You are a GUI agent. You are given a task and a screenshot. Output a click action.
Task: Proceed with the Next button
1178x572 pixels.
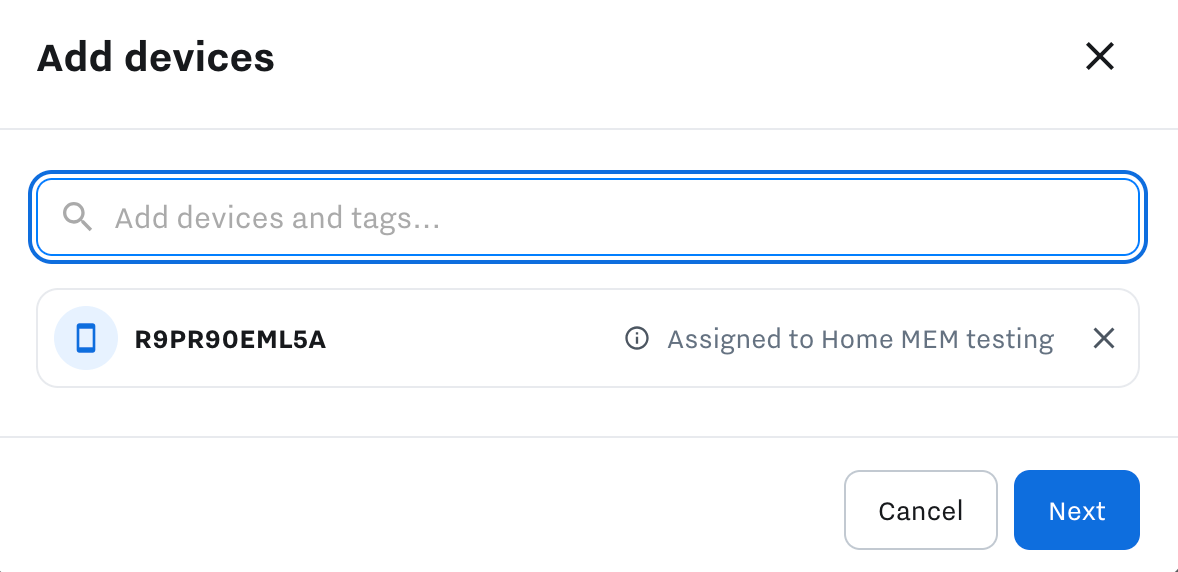tap(1076, 510)
